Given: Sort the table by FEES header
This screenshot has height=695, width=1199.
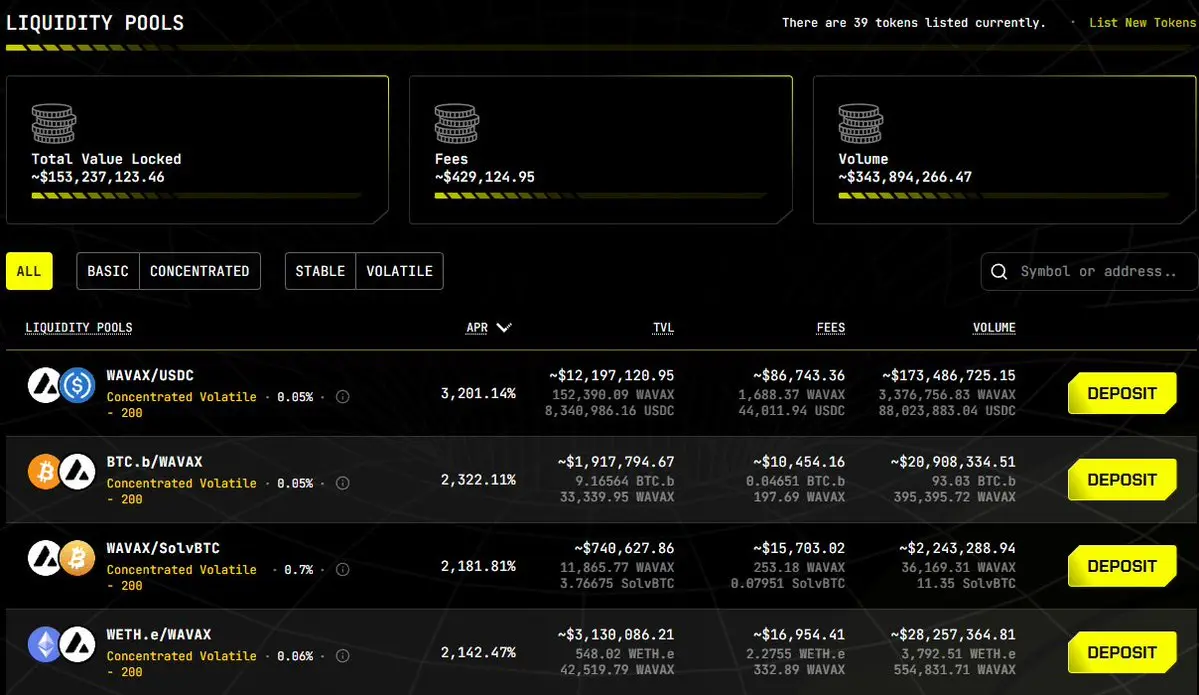Looking at the screenshot, I should tap(830, 328).
